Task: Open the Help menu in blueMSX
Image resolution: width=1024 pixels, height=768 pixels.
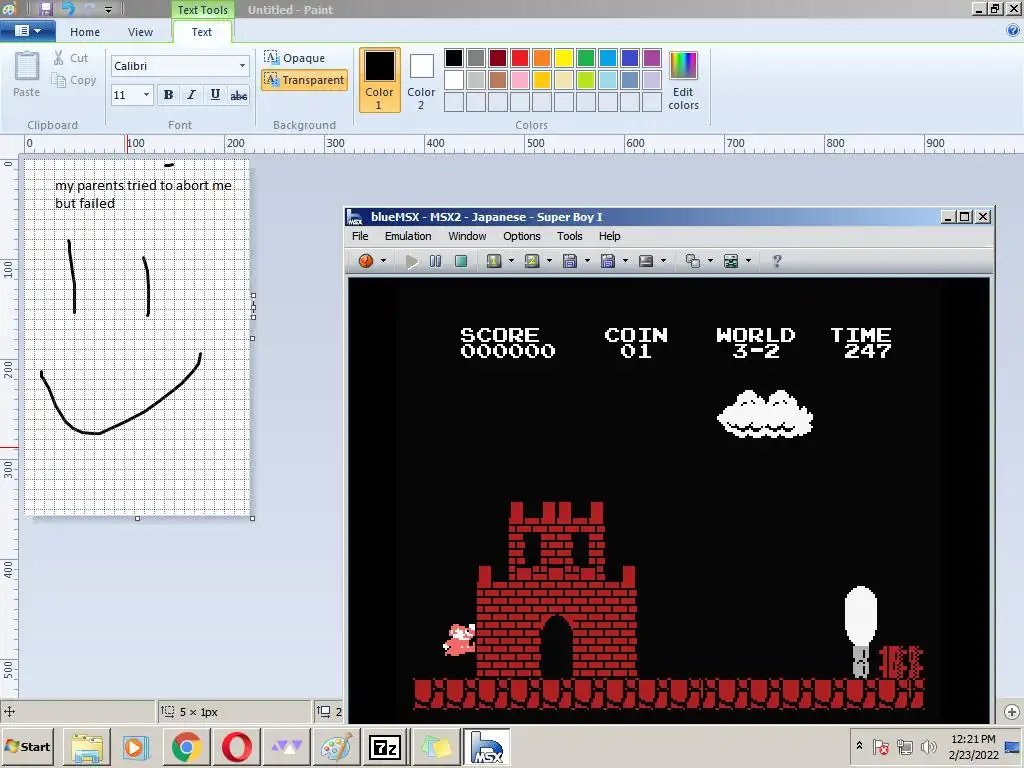Action: [x=609, y=236]
